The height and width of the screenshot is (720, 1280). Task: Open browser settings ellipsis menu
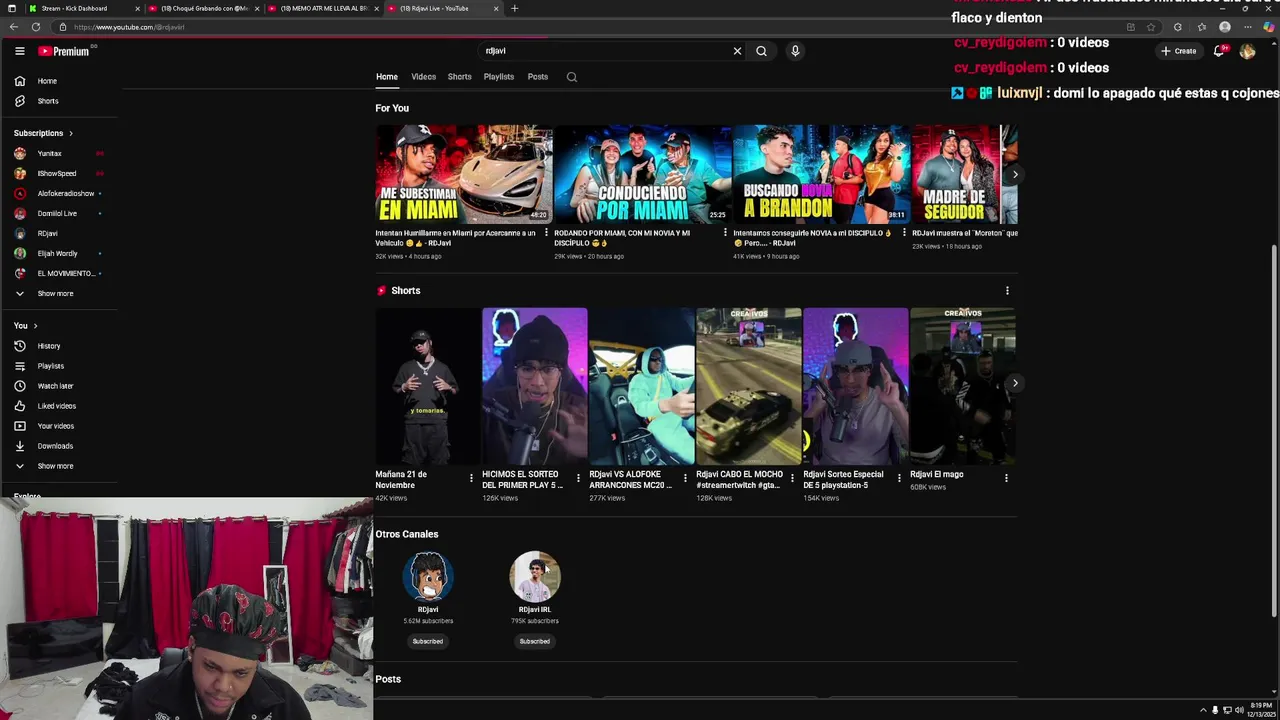click(x=1247, y=27)
